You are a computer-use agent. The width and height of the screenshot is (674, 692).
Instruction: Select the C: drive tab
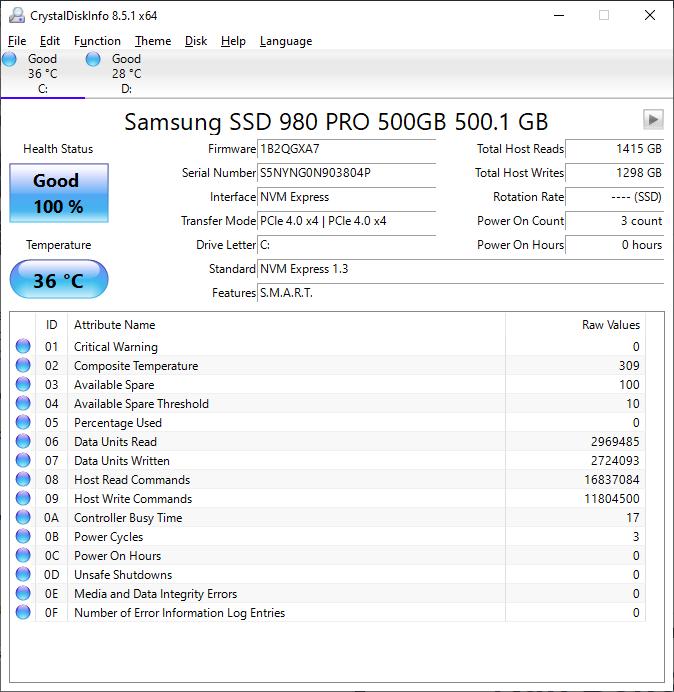tap(42, 74)
